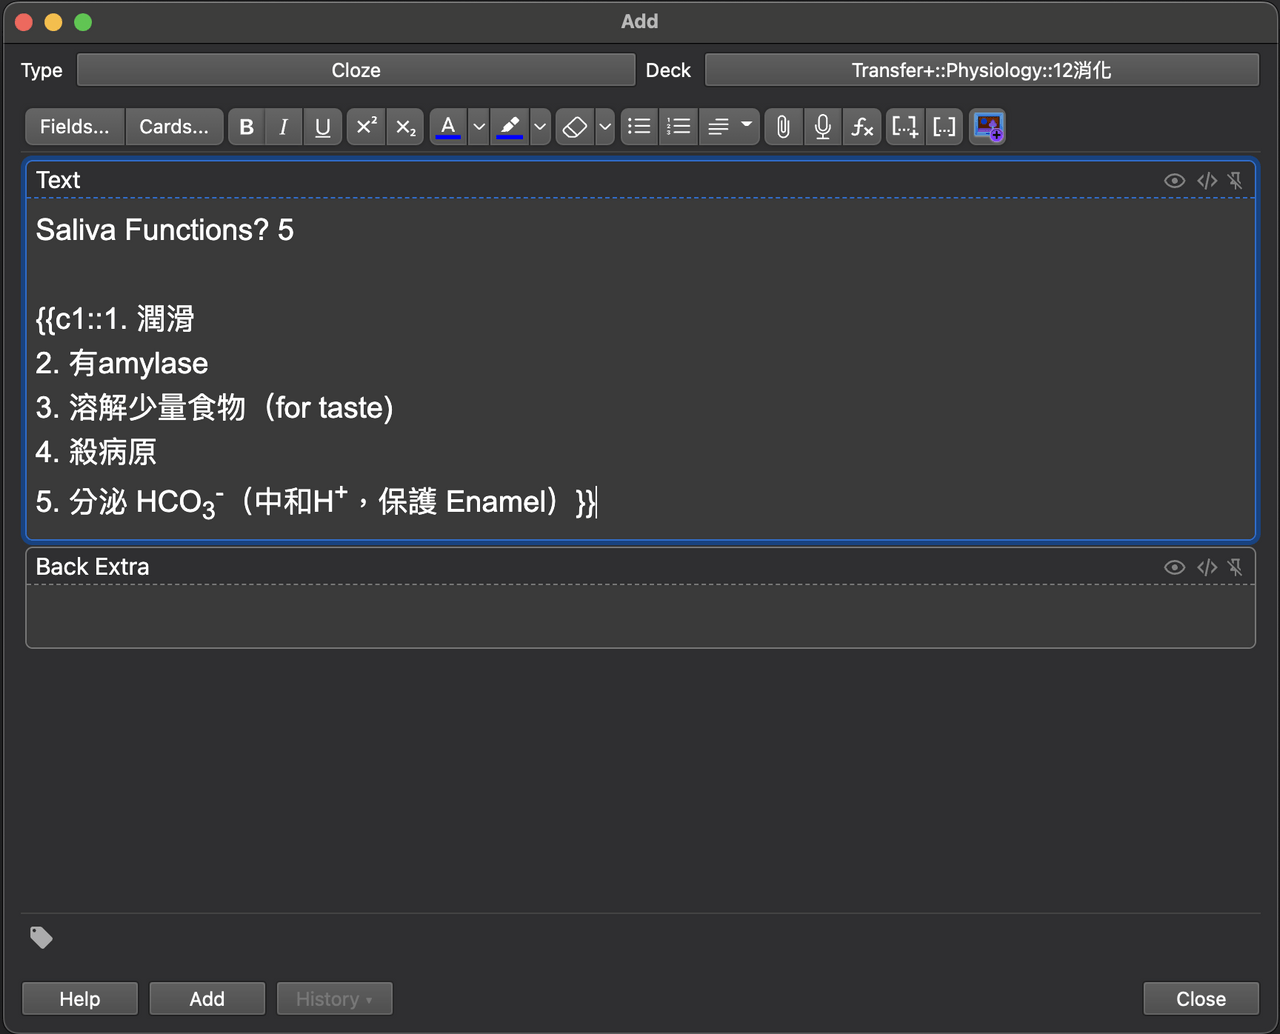Insert cloze deletion with same number
Image resolution: width=1280 pixels, height=1034 pixels.
[x=944, y=127]
